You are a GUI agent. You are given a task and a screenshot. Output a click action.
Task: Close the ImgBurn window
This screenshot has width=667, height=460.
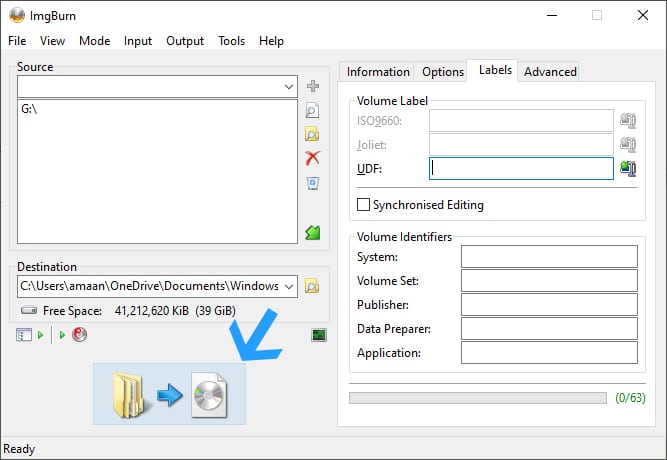click(x=643, y=15)
